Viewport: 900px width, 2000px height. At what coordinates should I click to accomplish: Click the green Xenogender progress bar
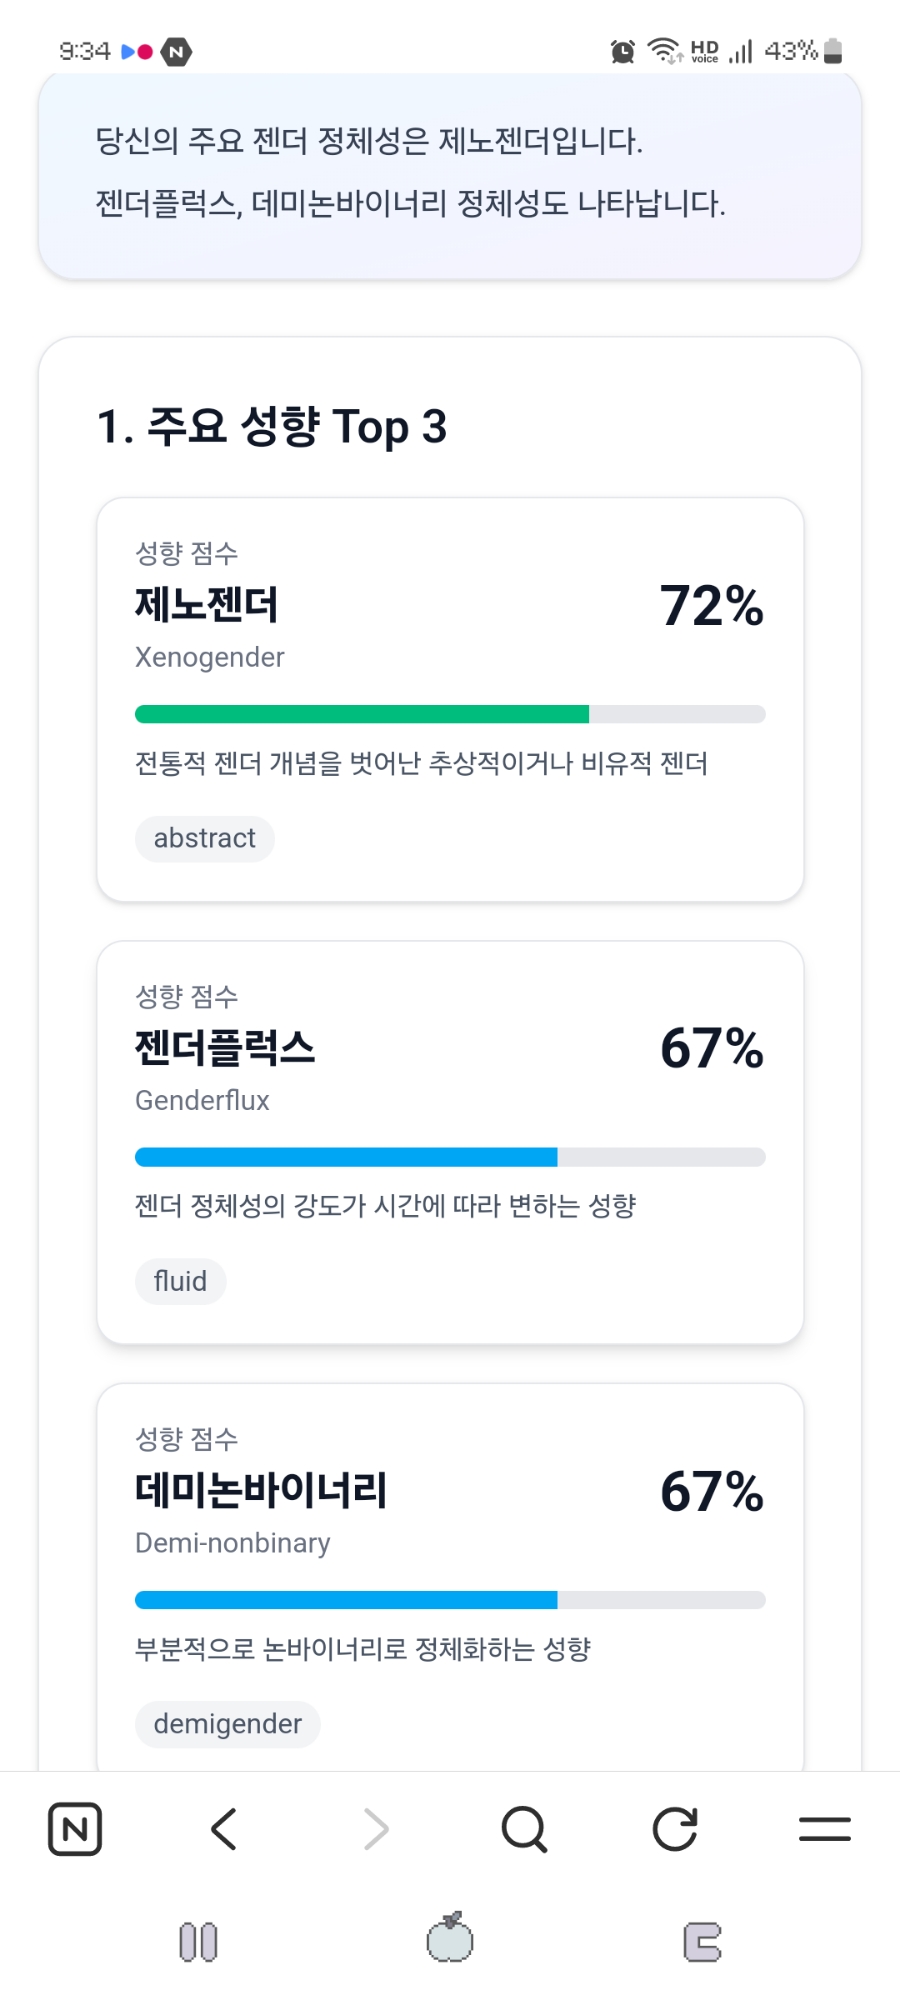click(362, 714)
